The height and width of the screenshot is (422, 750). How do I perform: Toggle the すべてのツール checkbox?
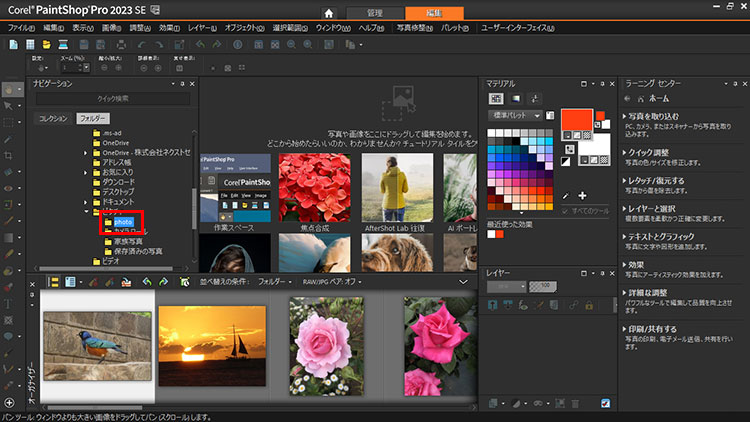[x=566, y=211]
